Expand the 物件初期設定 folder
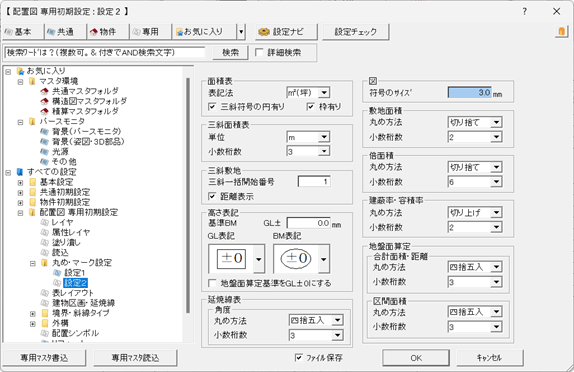The width and height of the screenshot is (574, 372). (x=20, y=202)
